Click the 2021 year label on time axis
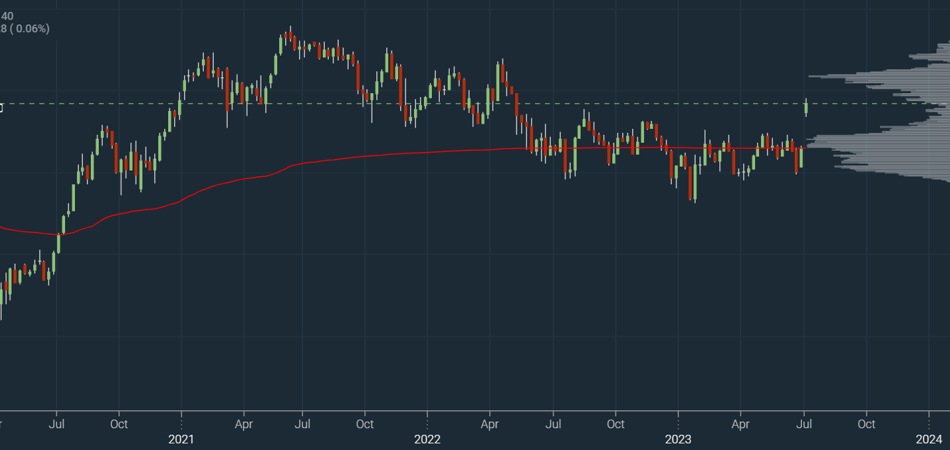This screenshot has width=950, height=450. click(181, 438)
